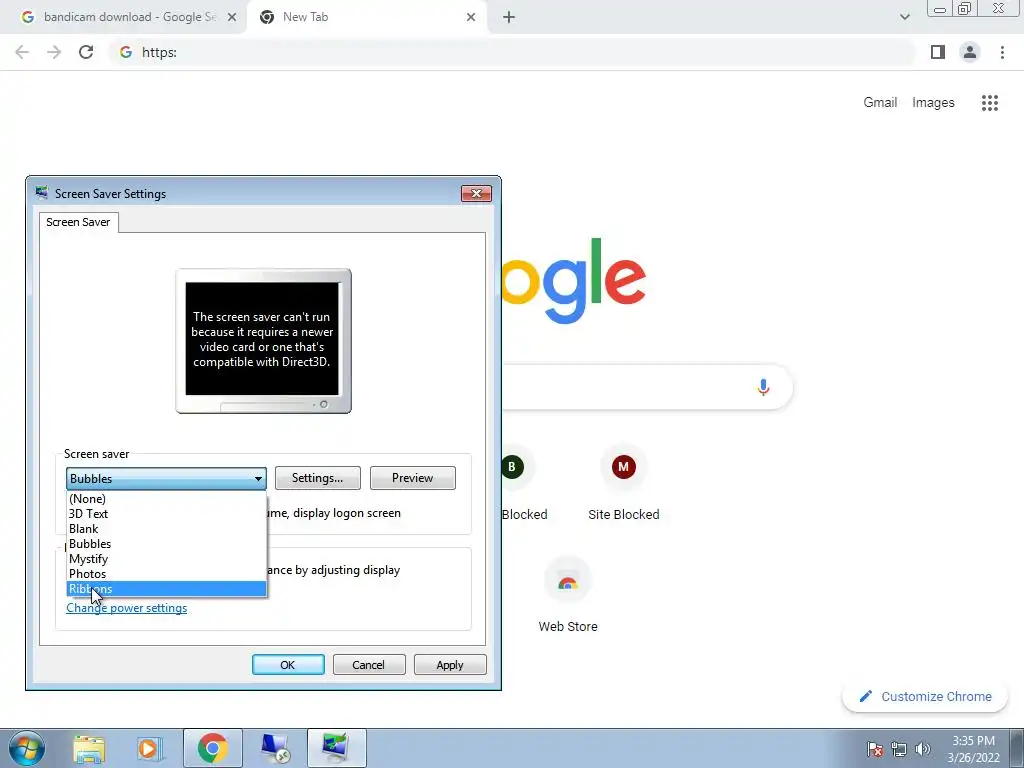Go back with Chrome back arrow
The height and width of the screenshot is (768, 1024).
tap(22, 52)
